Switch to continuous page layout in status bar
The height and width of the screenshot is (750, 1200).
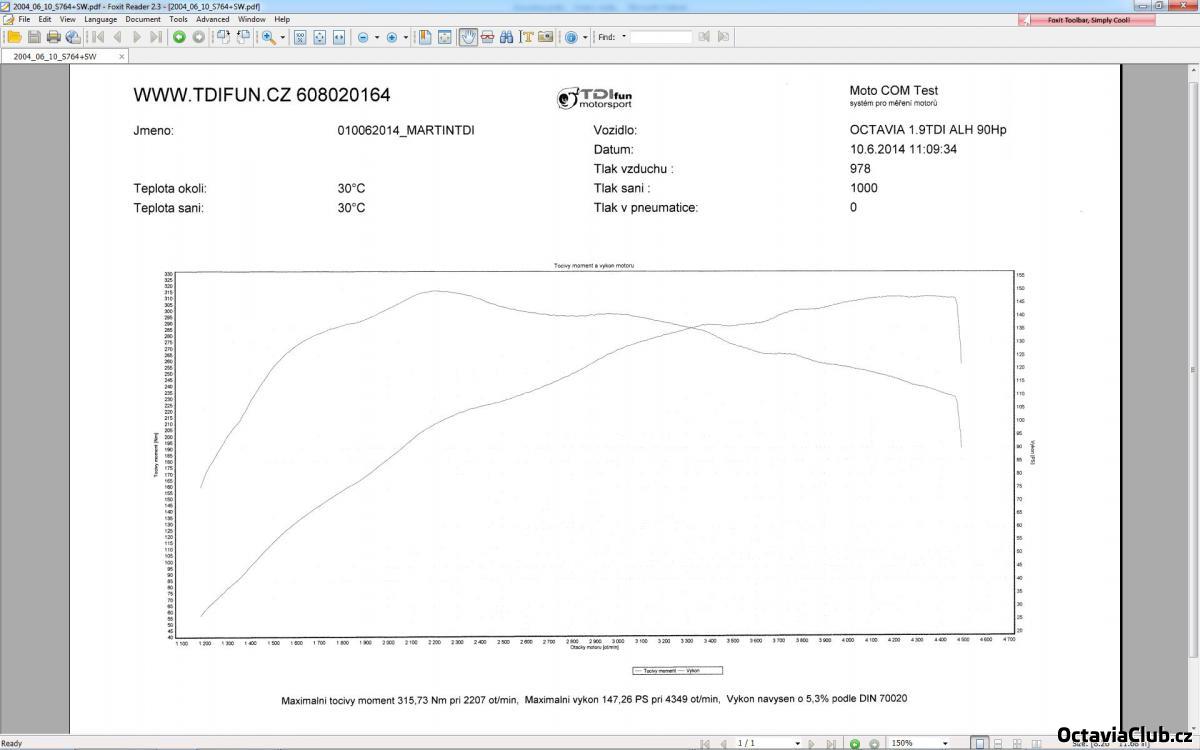(998, 743)
